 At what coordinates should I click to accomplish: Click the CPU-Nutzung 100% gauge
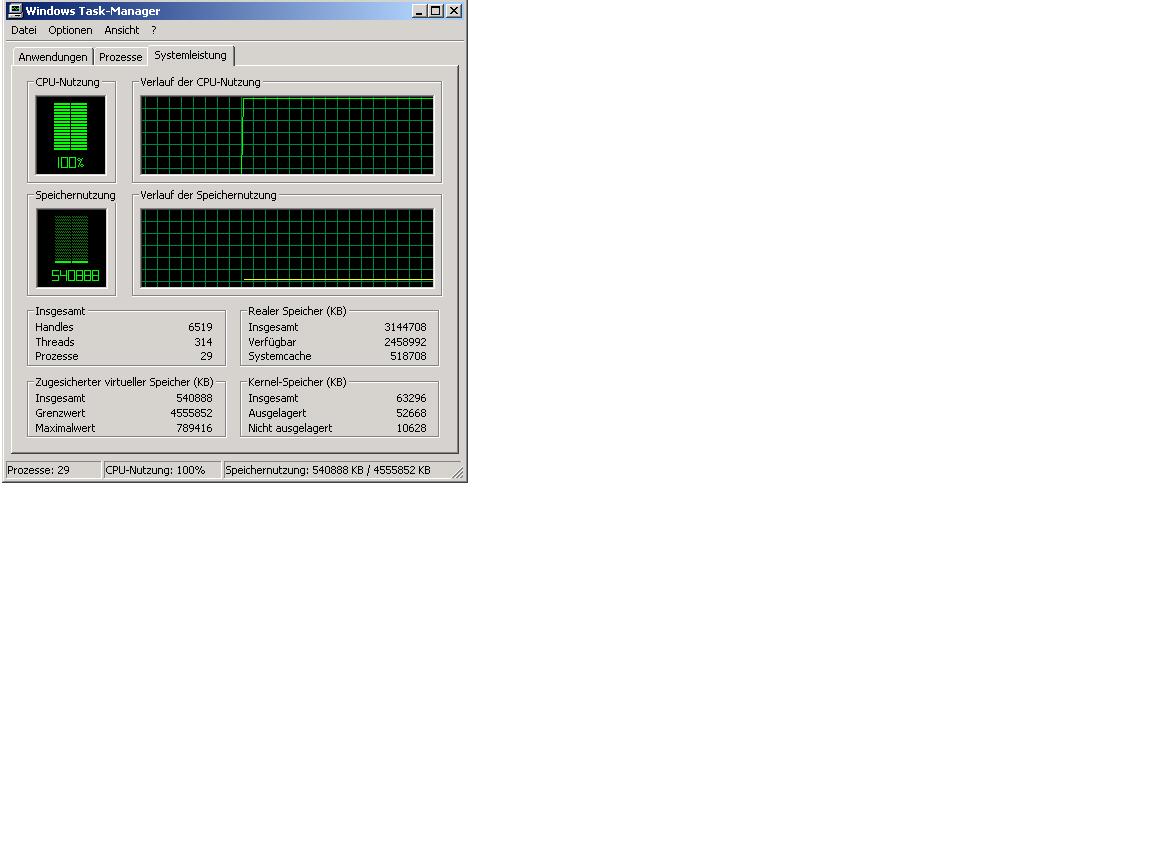pyautogui.click(x=71, y=134)
